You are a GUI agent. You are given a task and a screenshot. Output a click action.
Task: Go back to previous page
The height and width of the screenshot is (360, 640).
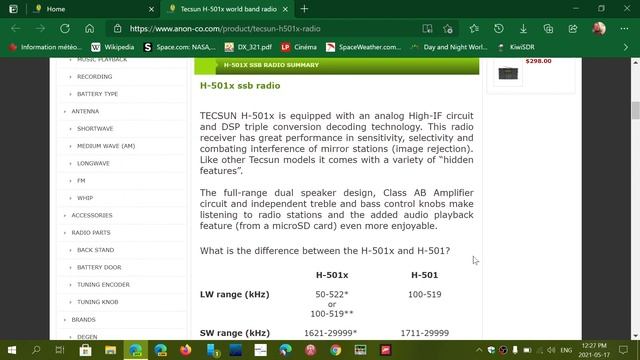tap(16, 29)
